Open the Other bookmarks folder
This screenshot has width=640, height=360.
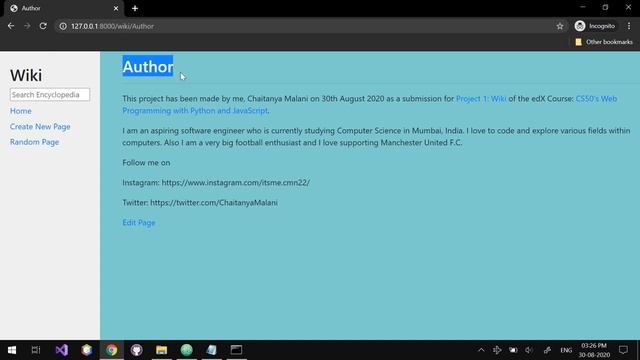point(604,42)
